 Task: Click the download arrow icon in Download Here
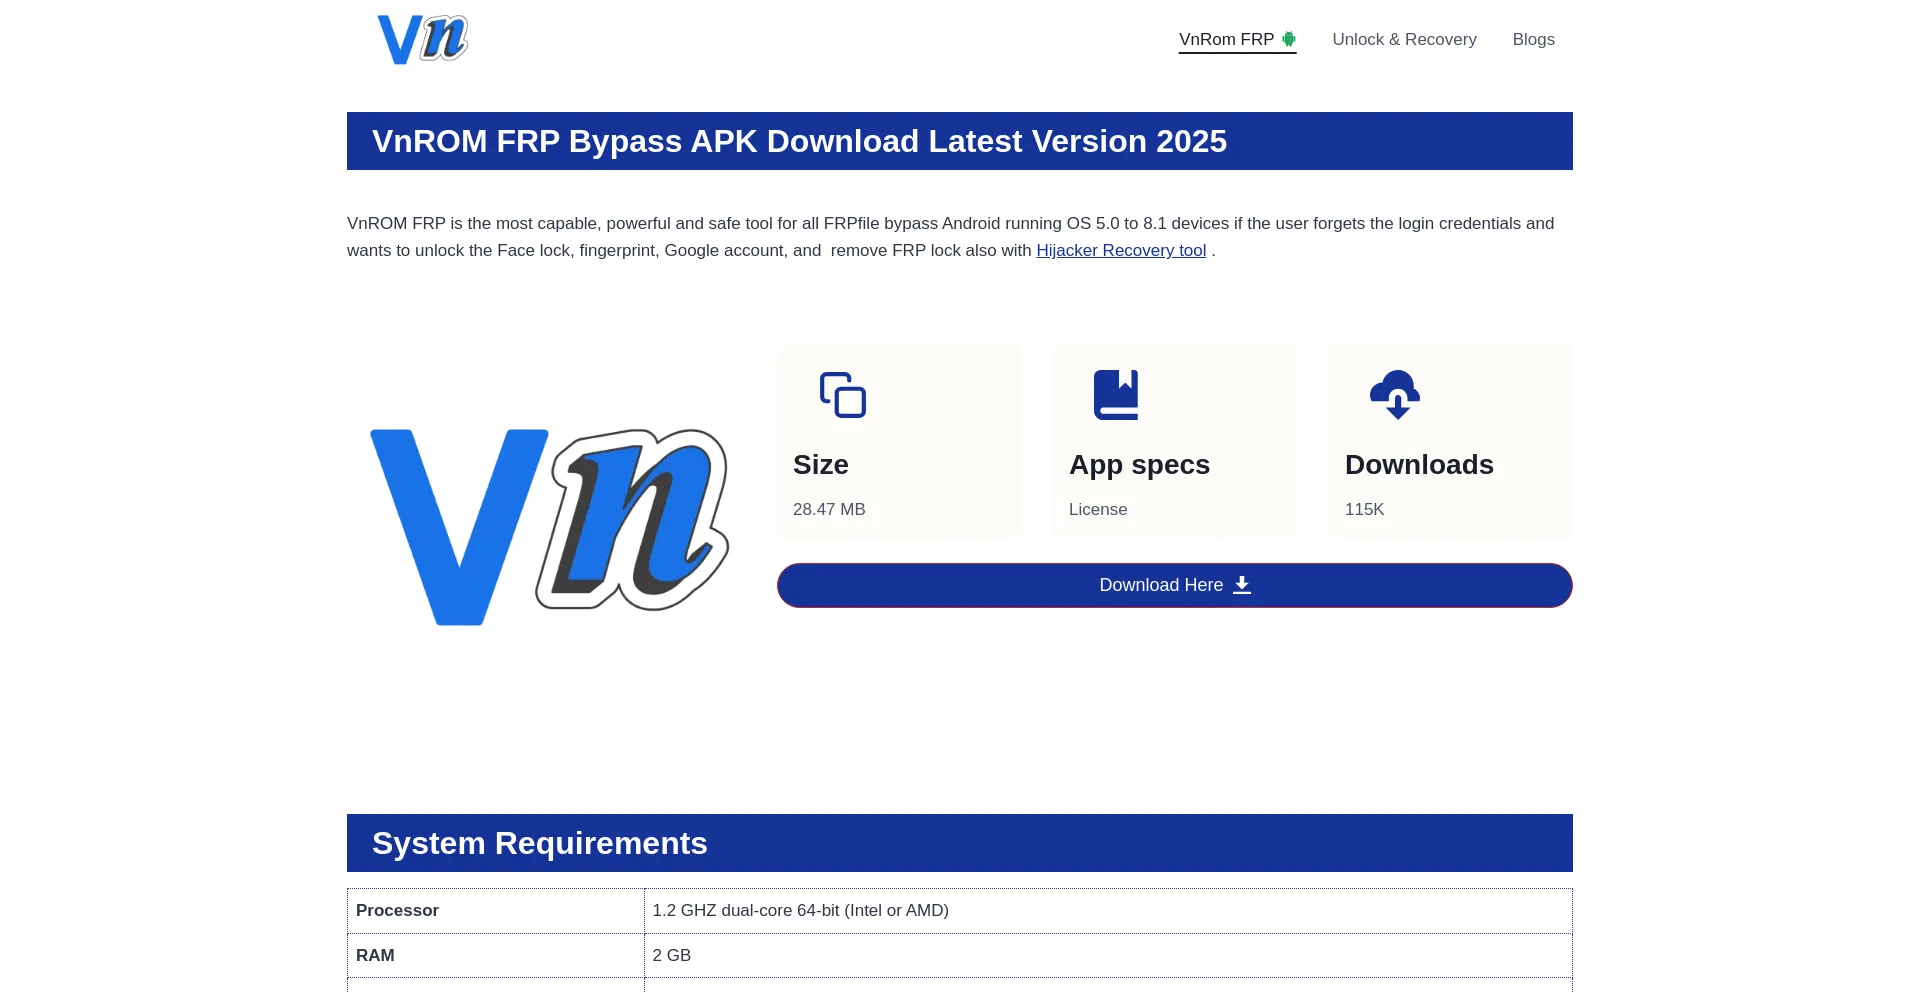pos(1242,585)
